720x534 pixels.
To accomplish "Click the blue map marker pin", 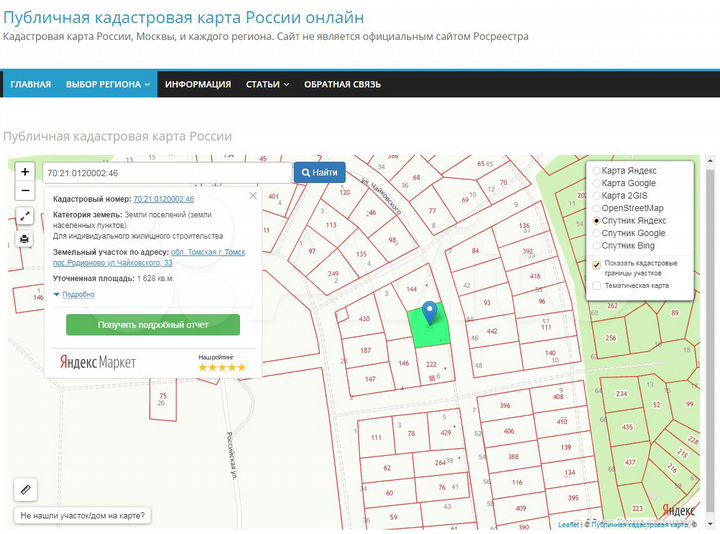I will tap(429, 313).
